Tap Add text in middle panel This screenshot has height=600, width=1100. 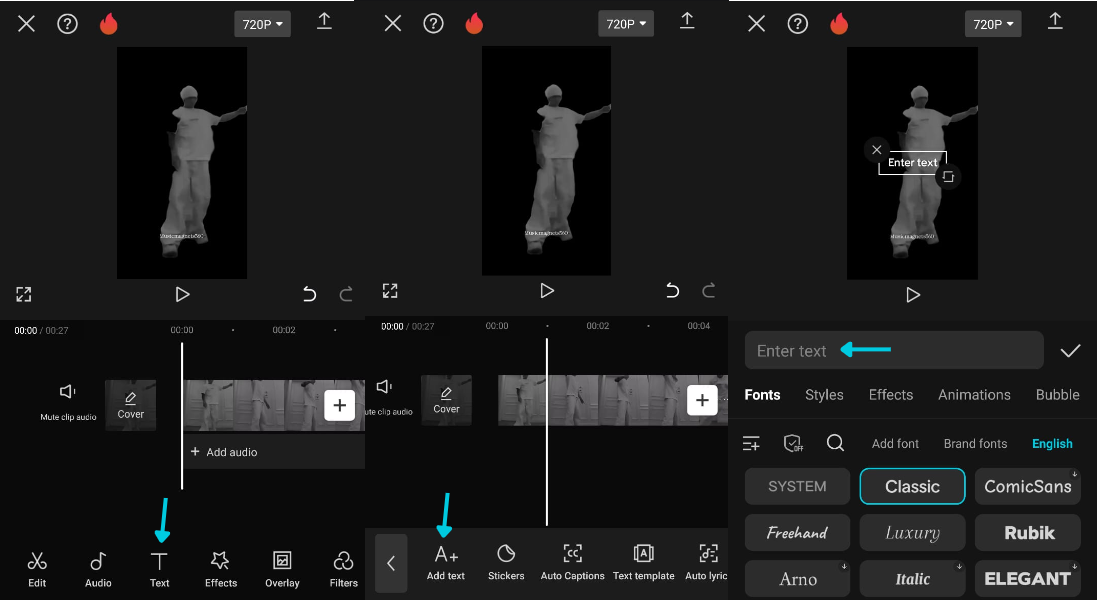pyautogui.click(x=446, y=563)
